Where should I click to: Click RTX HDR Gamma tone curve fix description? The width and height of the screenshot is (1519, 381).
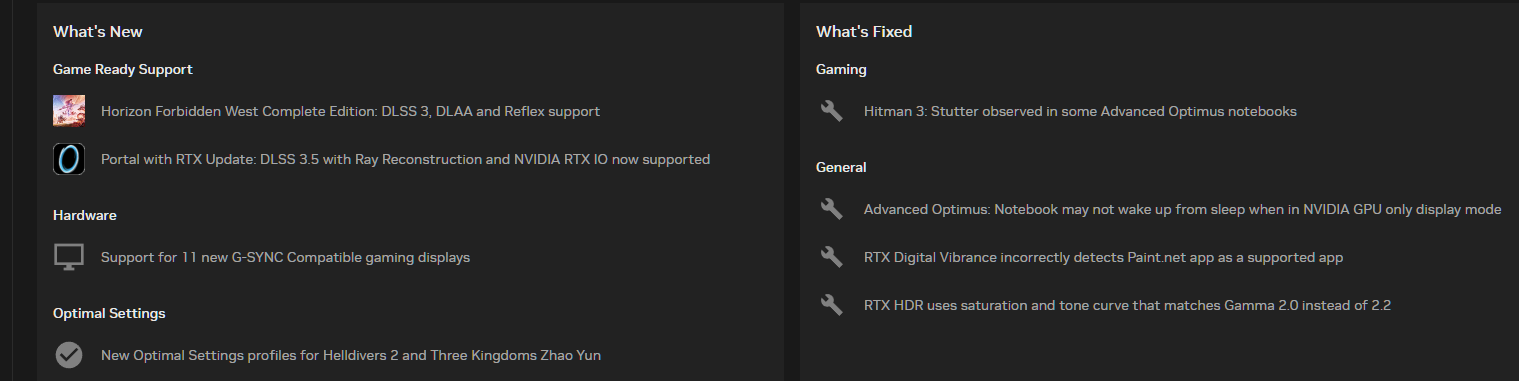tap(1127, 305)
